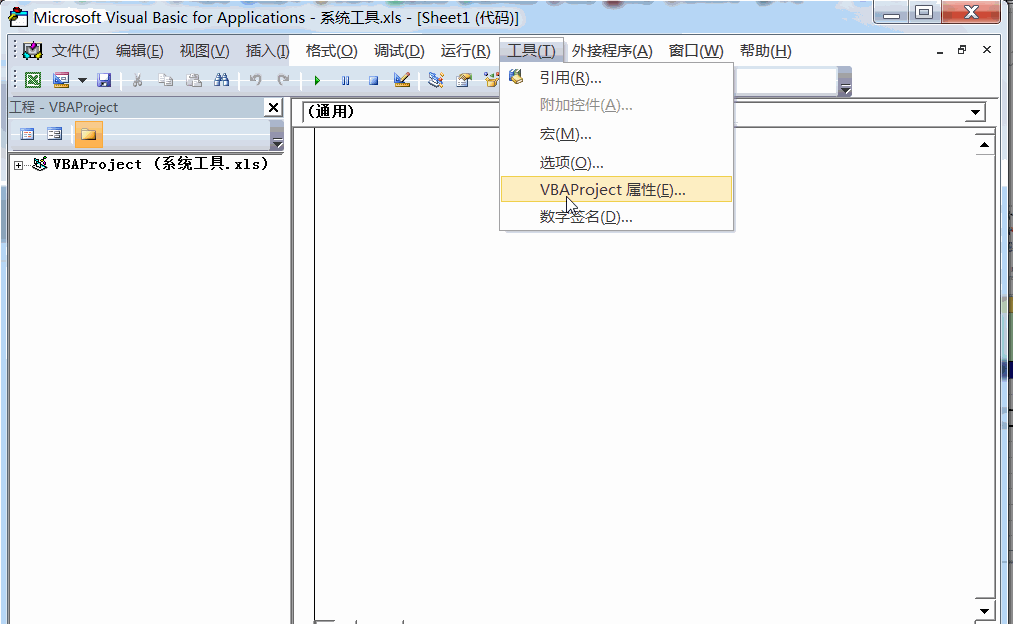Image resolution: width=1013 pixels, height=624 pixels.
Task: Minimize the inner code window
Action: pyautogui.click(x=939, y=51)
